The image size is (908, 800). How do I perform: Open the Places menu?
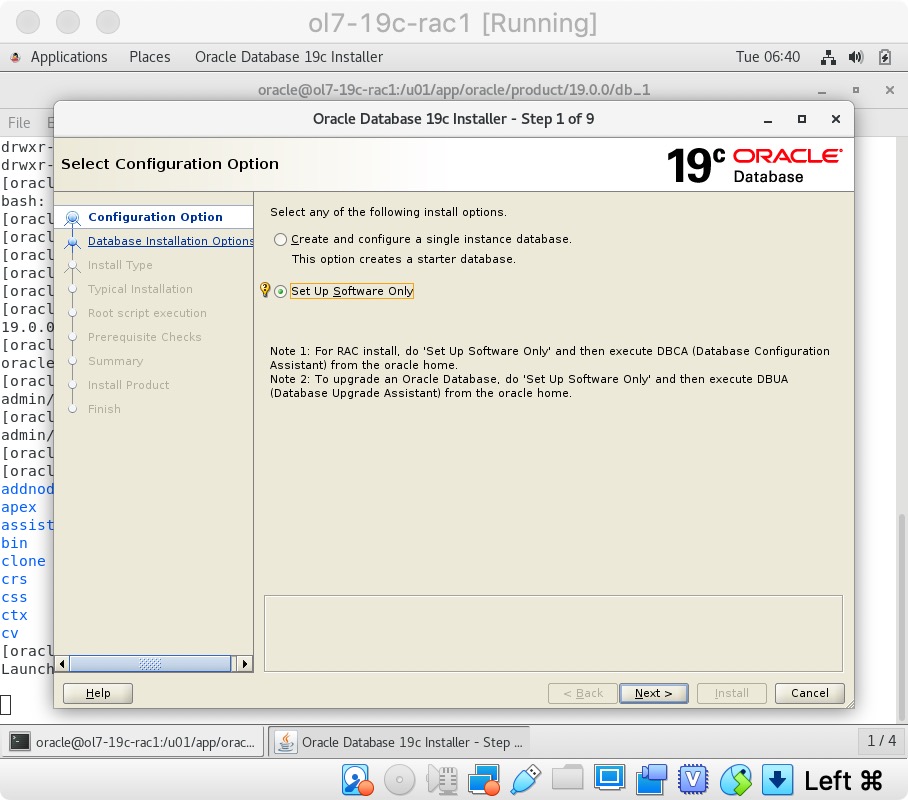[x=149, y=57]
